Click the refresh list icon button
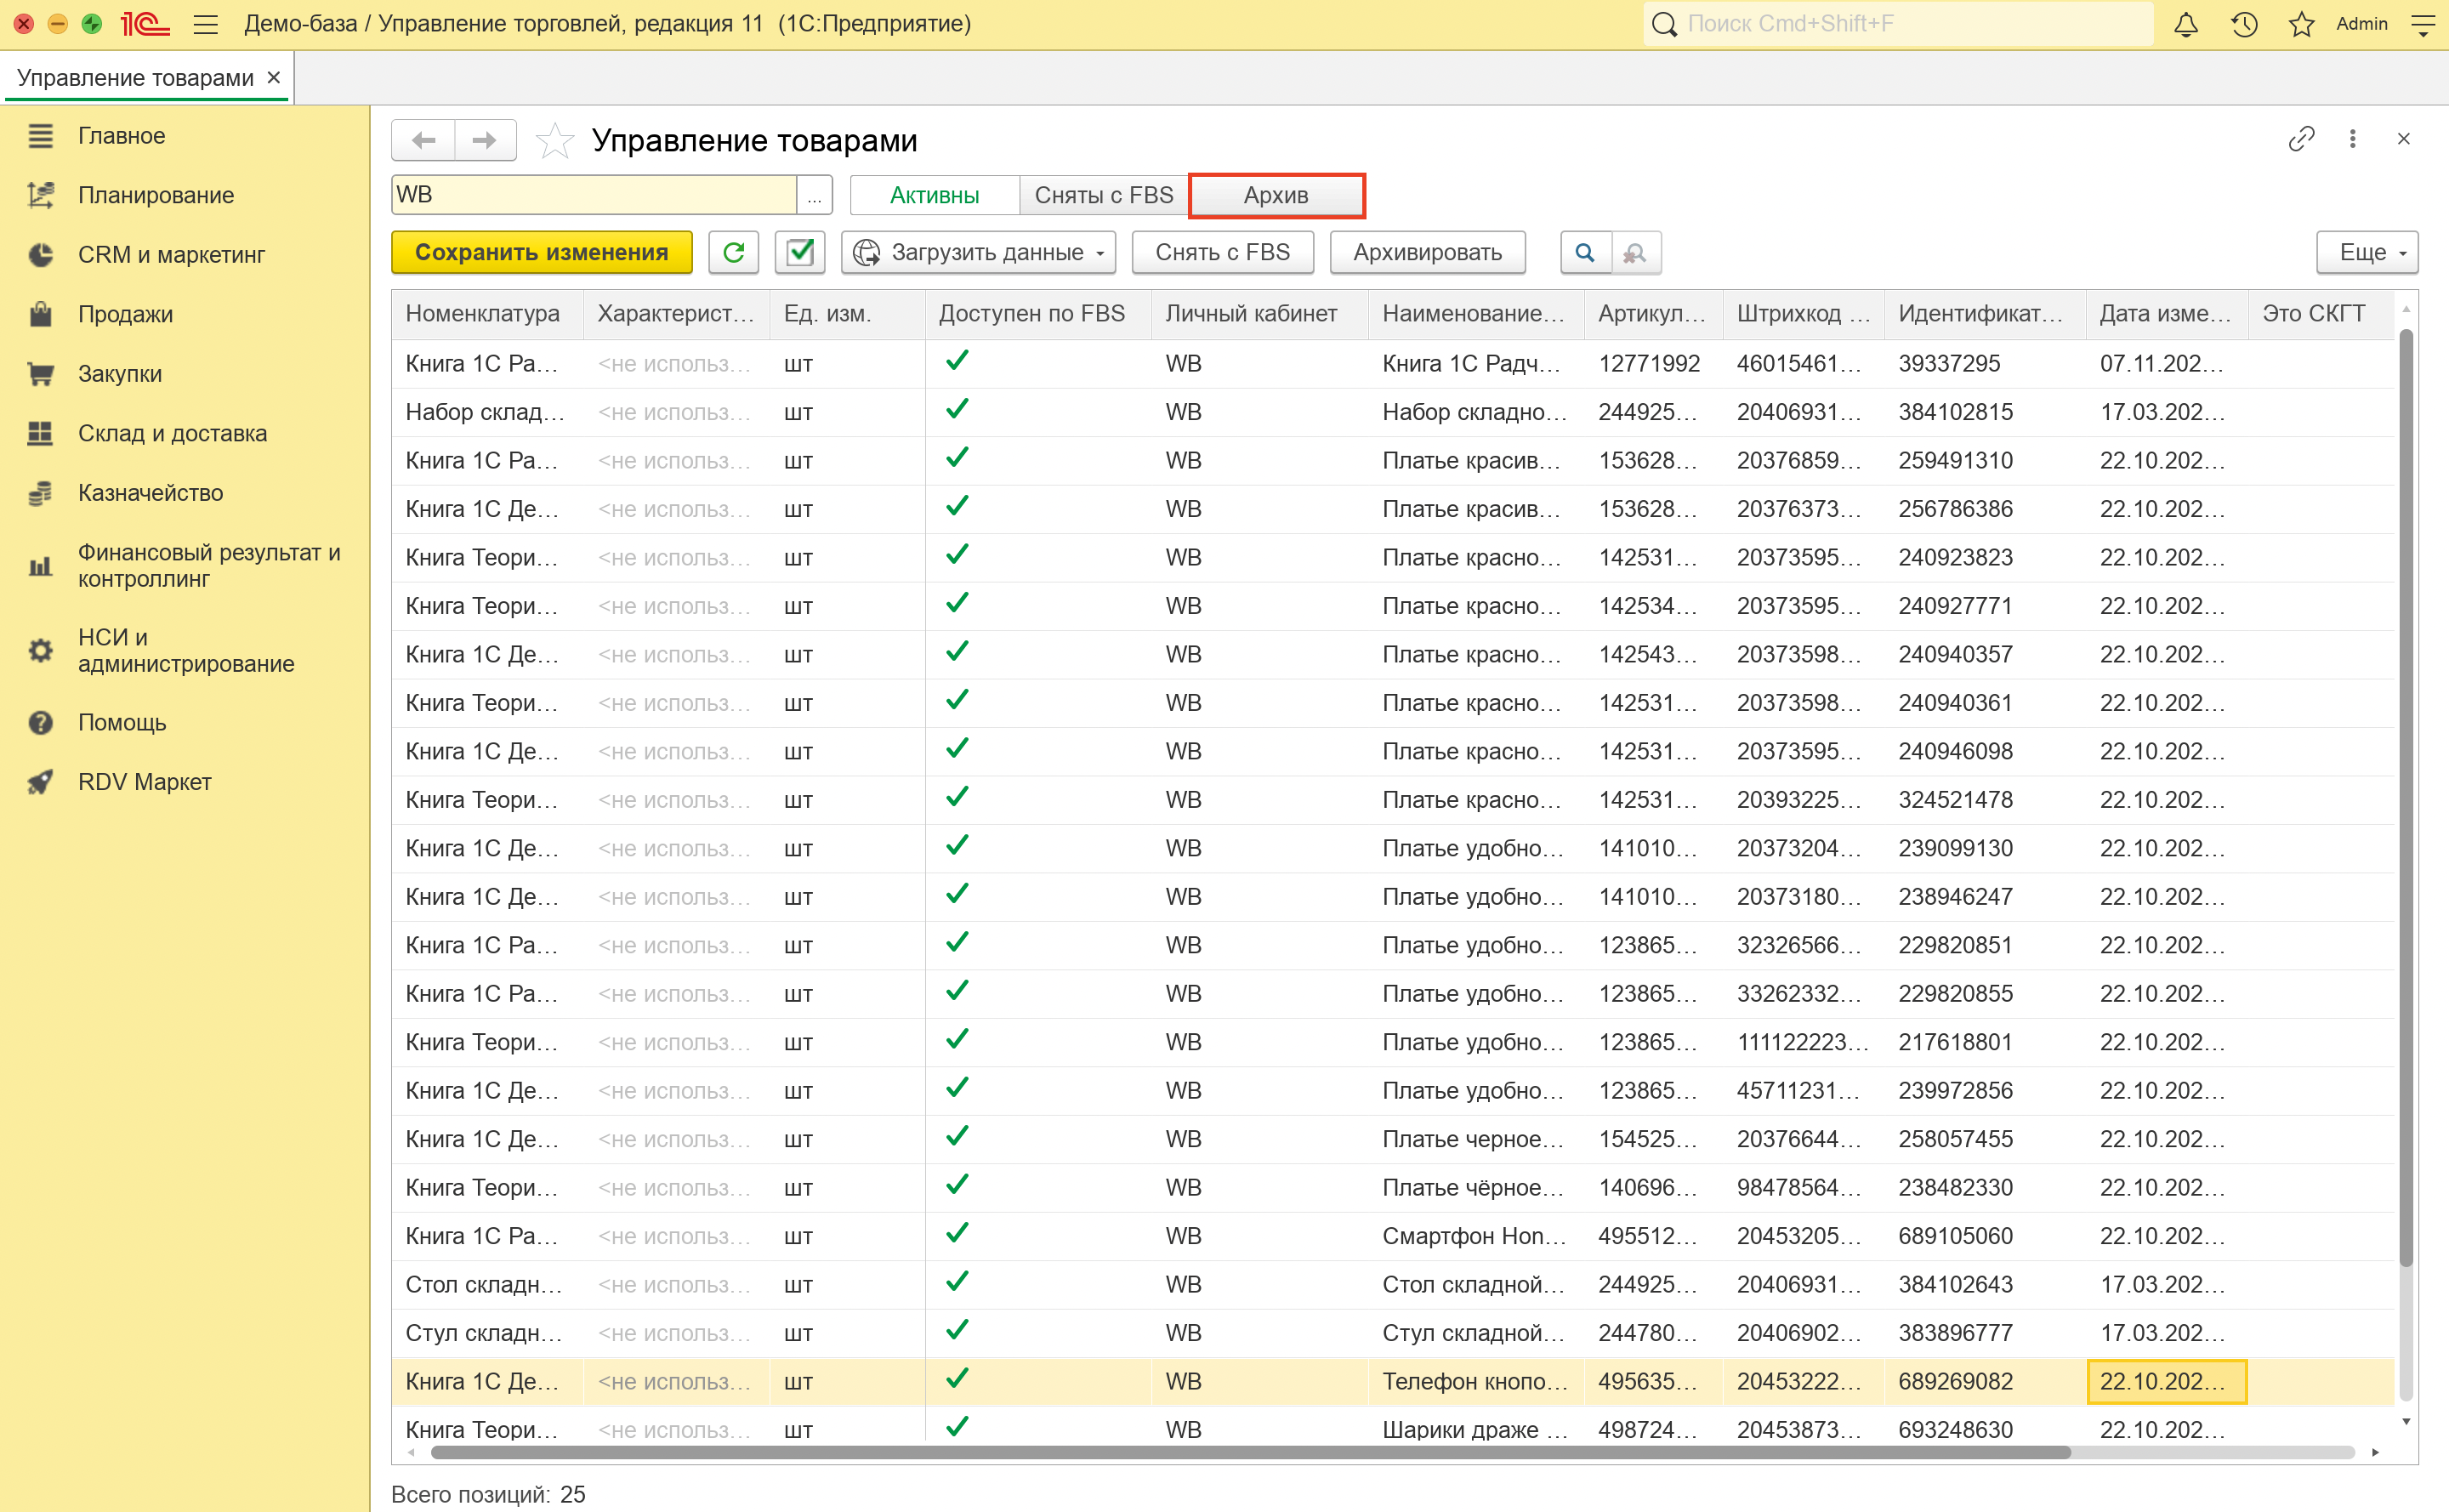2449x1512 pixels. point(733,252)
